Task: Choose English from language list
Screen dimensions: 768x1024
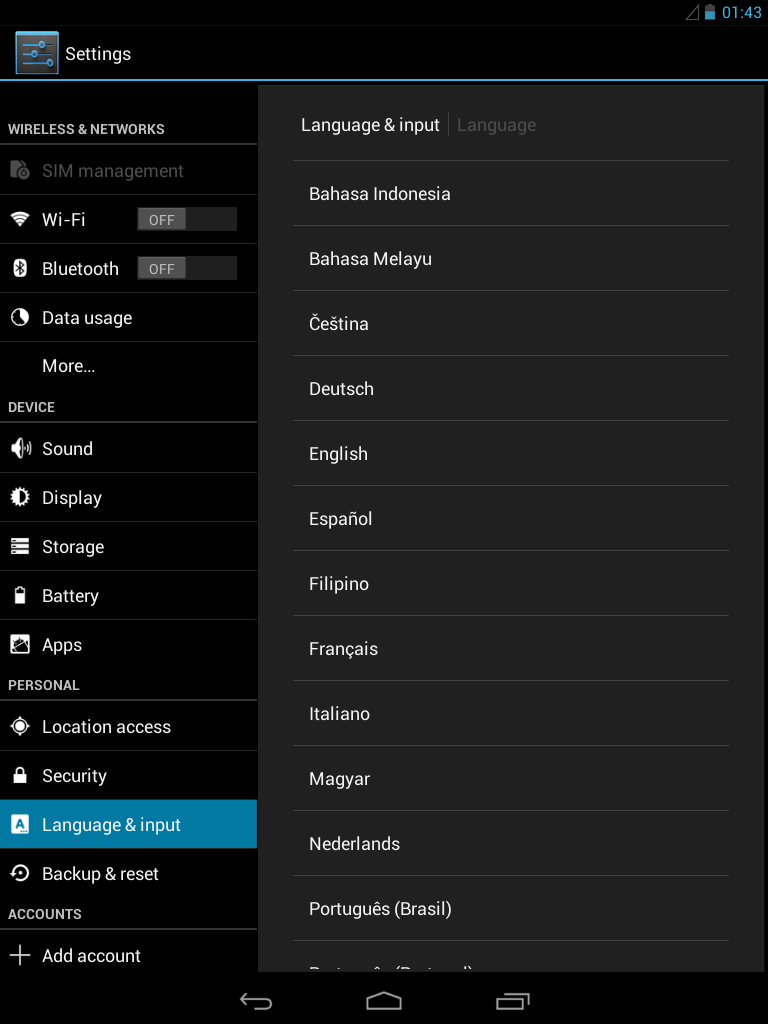Action: pyautogui.click(x=338, y=454)
